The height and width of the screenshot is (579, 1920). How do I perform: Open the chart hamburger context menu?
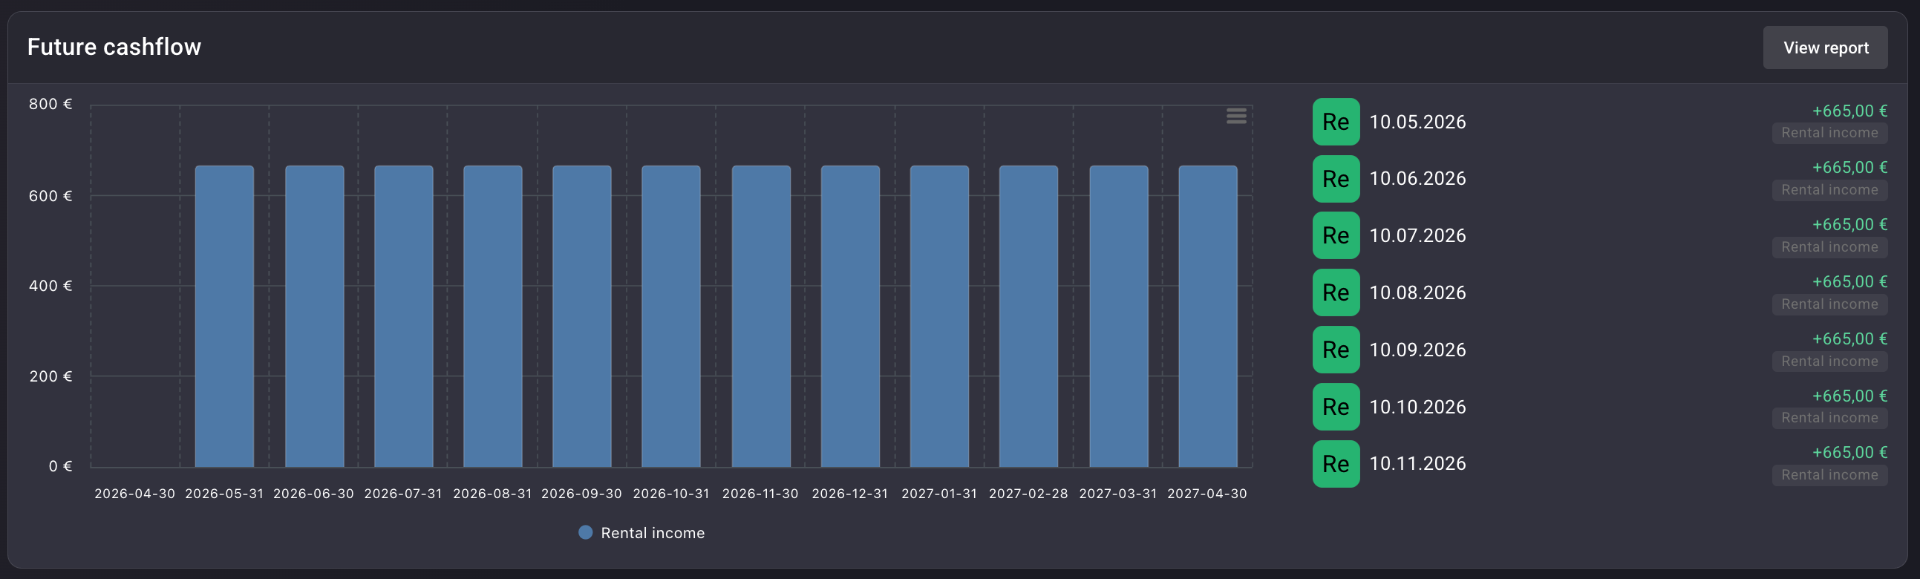pos(1236,116)
